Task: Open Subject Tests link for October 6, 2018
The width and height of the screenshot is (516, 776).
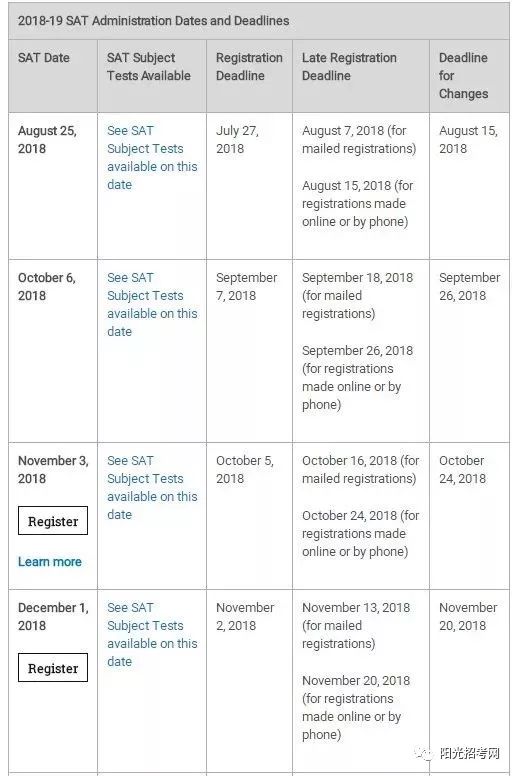Action: 152,304
